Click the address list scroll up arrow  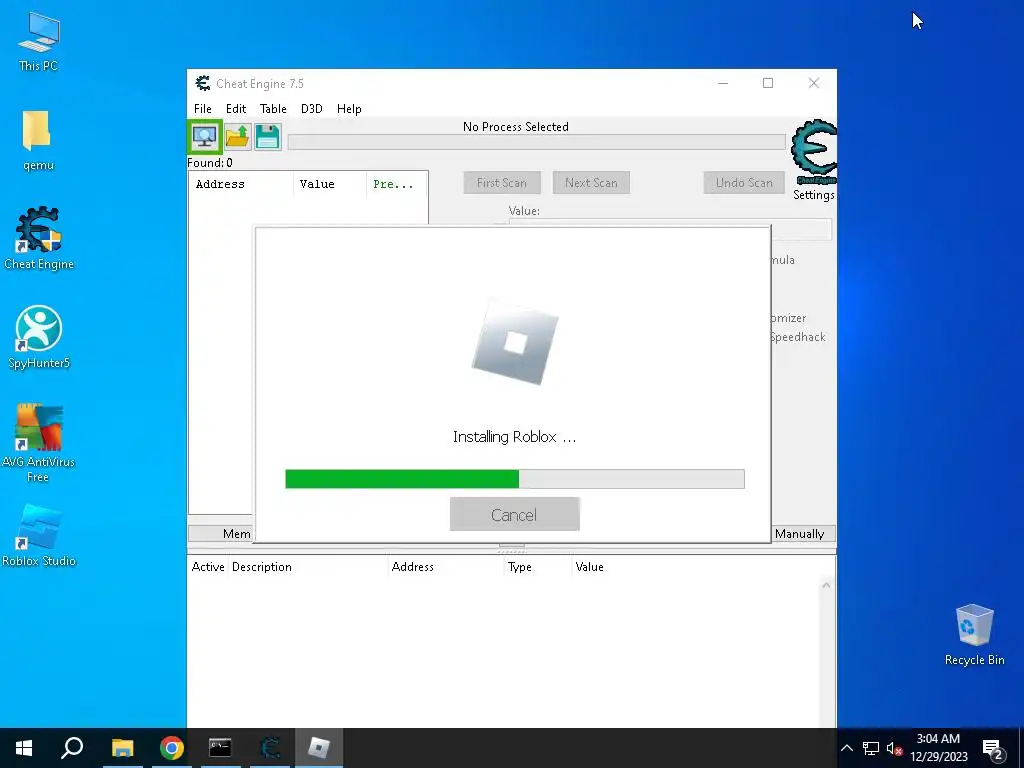[x=826, y=585]
